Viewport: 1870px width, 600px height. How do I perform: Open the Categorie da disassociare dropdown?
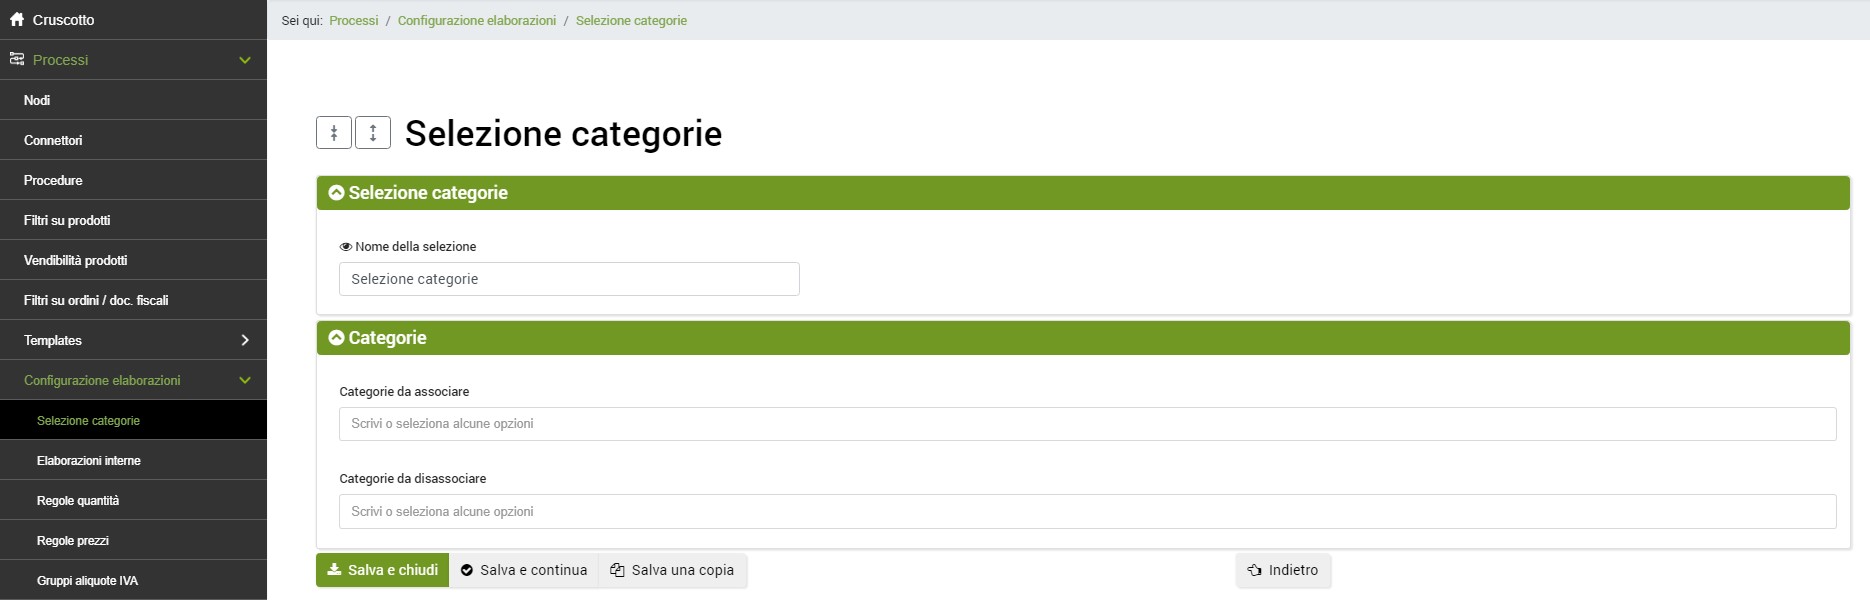(x=1087, y=511)
